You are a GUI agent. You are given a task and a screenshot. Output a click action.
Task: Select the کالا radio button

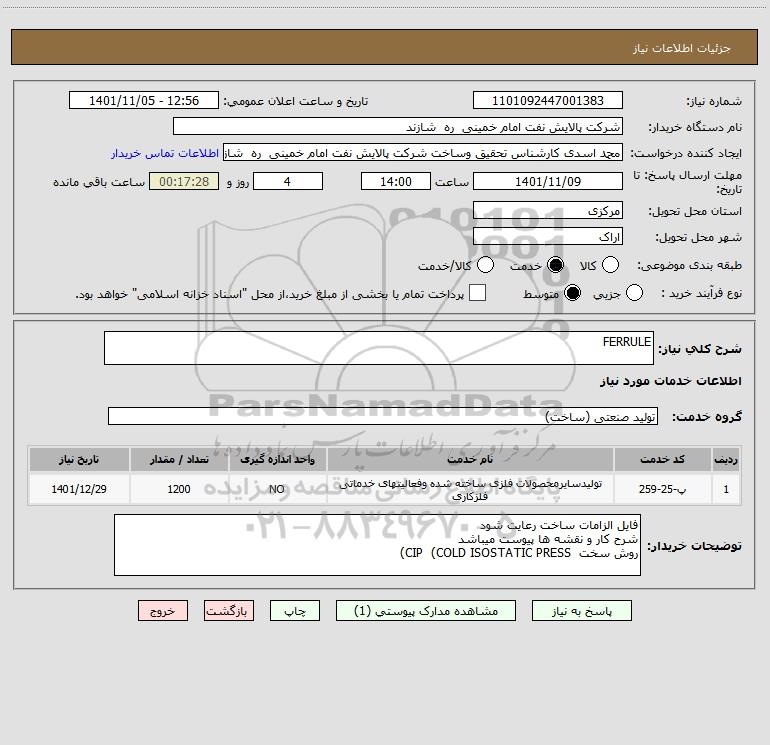coord(610,265)
